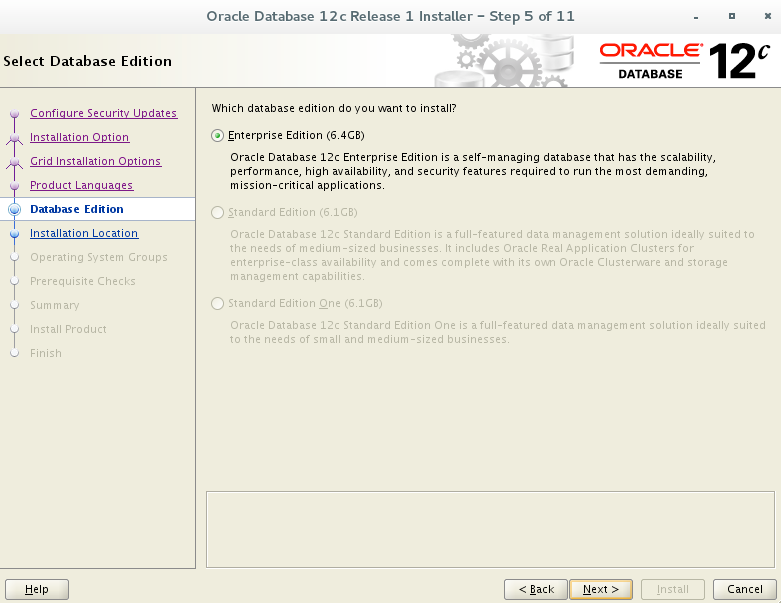Click Product Languages step bullet icon
Viewport: 781px width, 603px height.
14,185
